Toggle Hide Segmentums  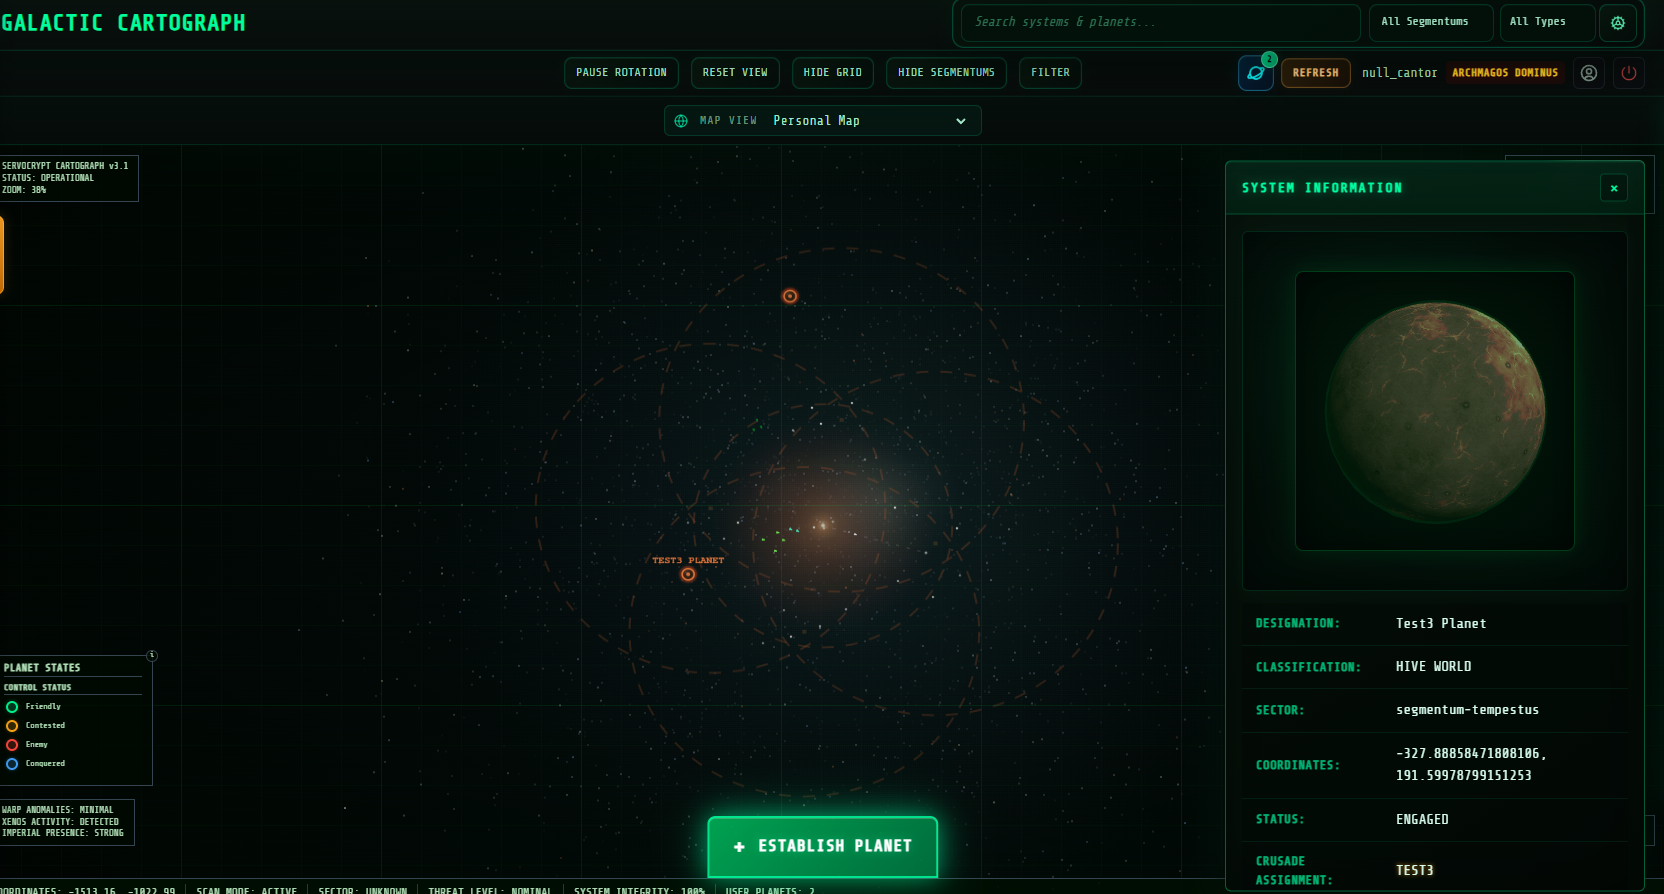pos(946,73)
